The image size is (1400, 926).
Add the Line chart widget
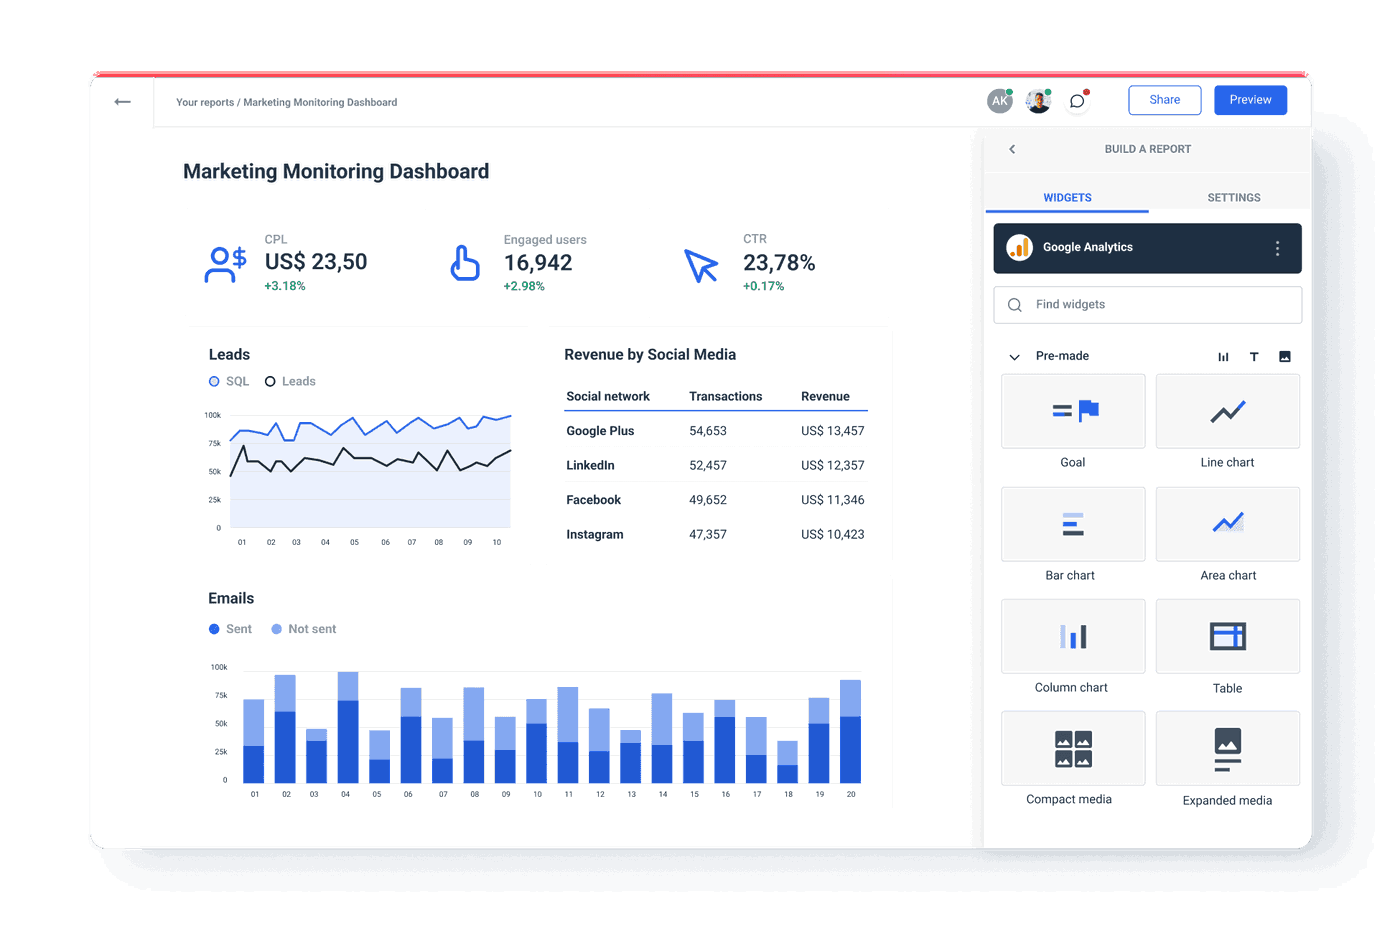tap(1227, 411)
